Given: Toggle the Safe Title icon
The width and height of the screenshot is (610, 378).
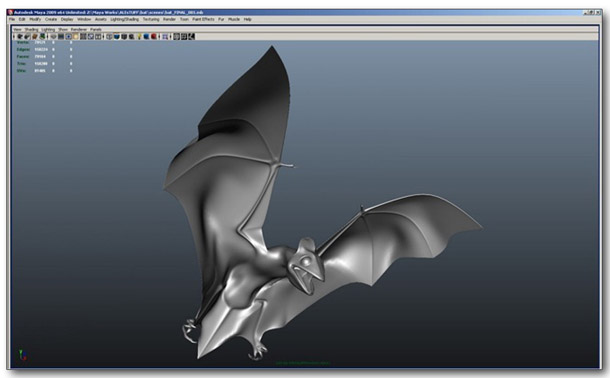Looking at the screenshot, I should [98, 37].
